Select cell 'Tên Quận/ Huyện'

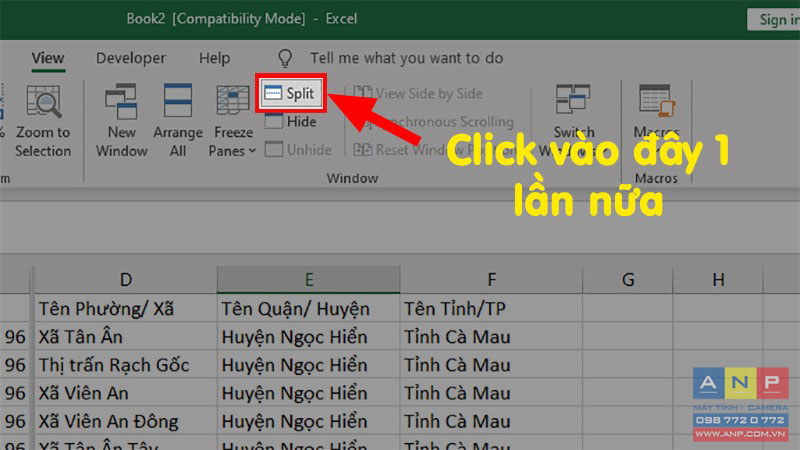(309, 308)
